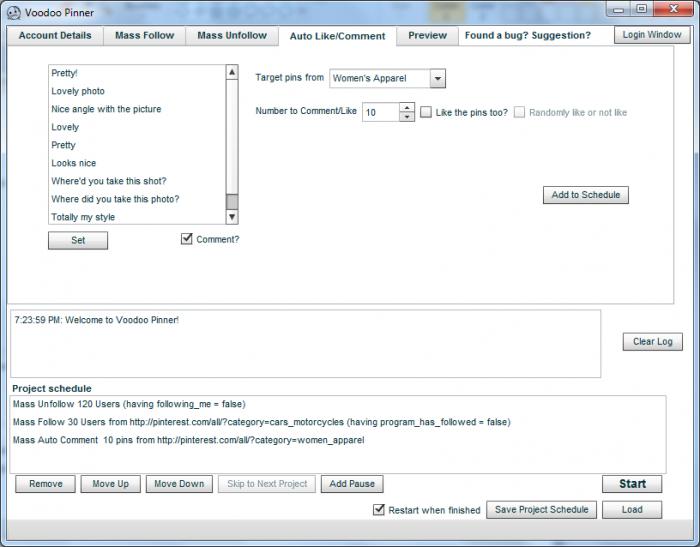Click the Welcome to Voodoo Pinner! log entry
The width and height of the screenshot is (700, 547).
tap(96, 320)
